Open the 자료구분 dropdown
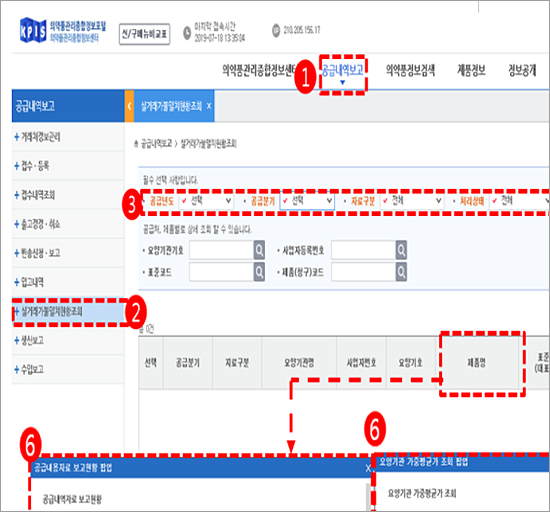Screen dimensions: 550x512 412,201
